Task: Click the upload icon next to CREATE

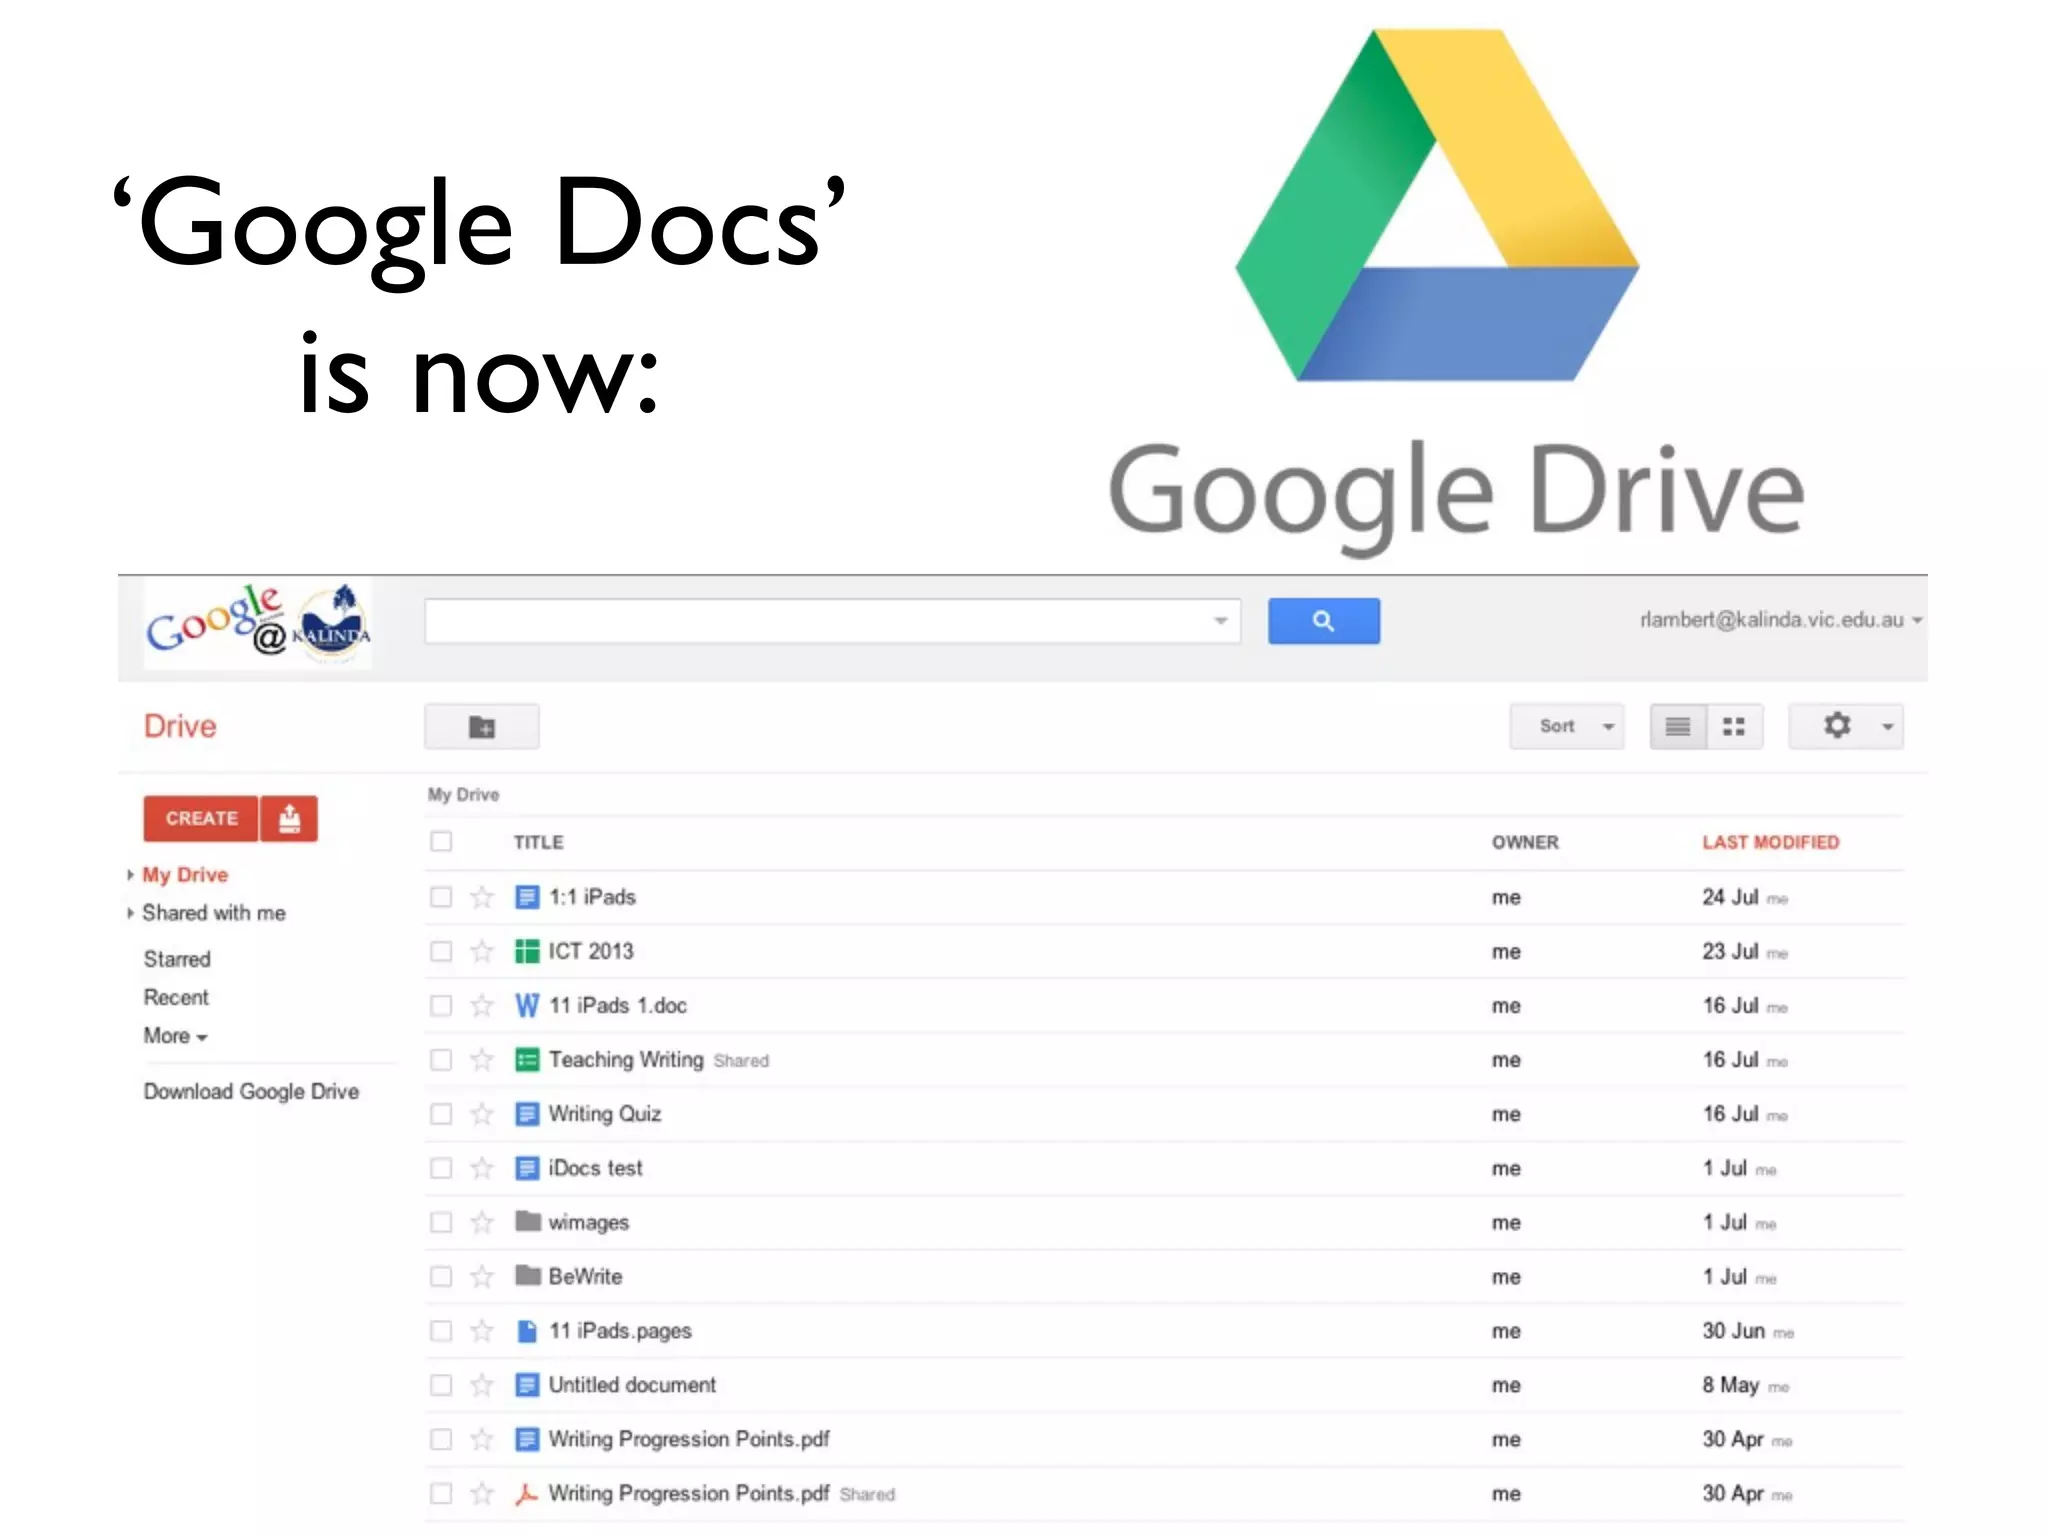Action: 289,818
